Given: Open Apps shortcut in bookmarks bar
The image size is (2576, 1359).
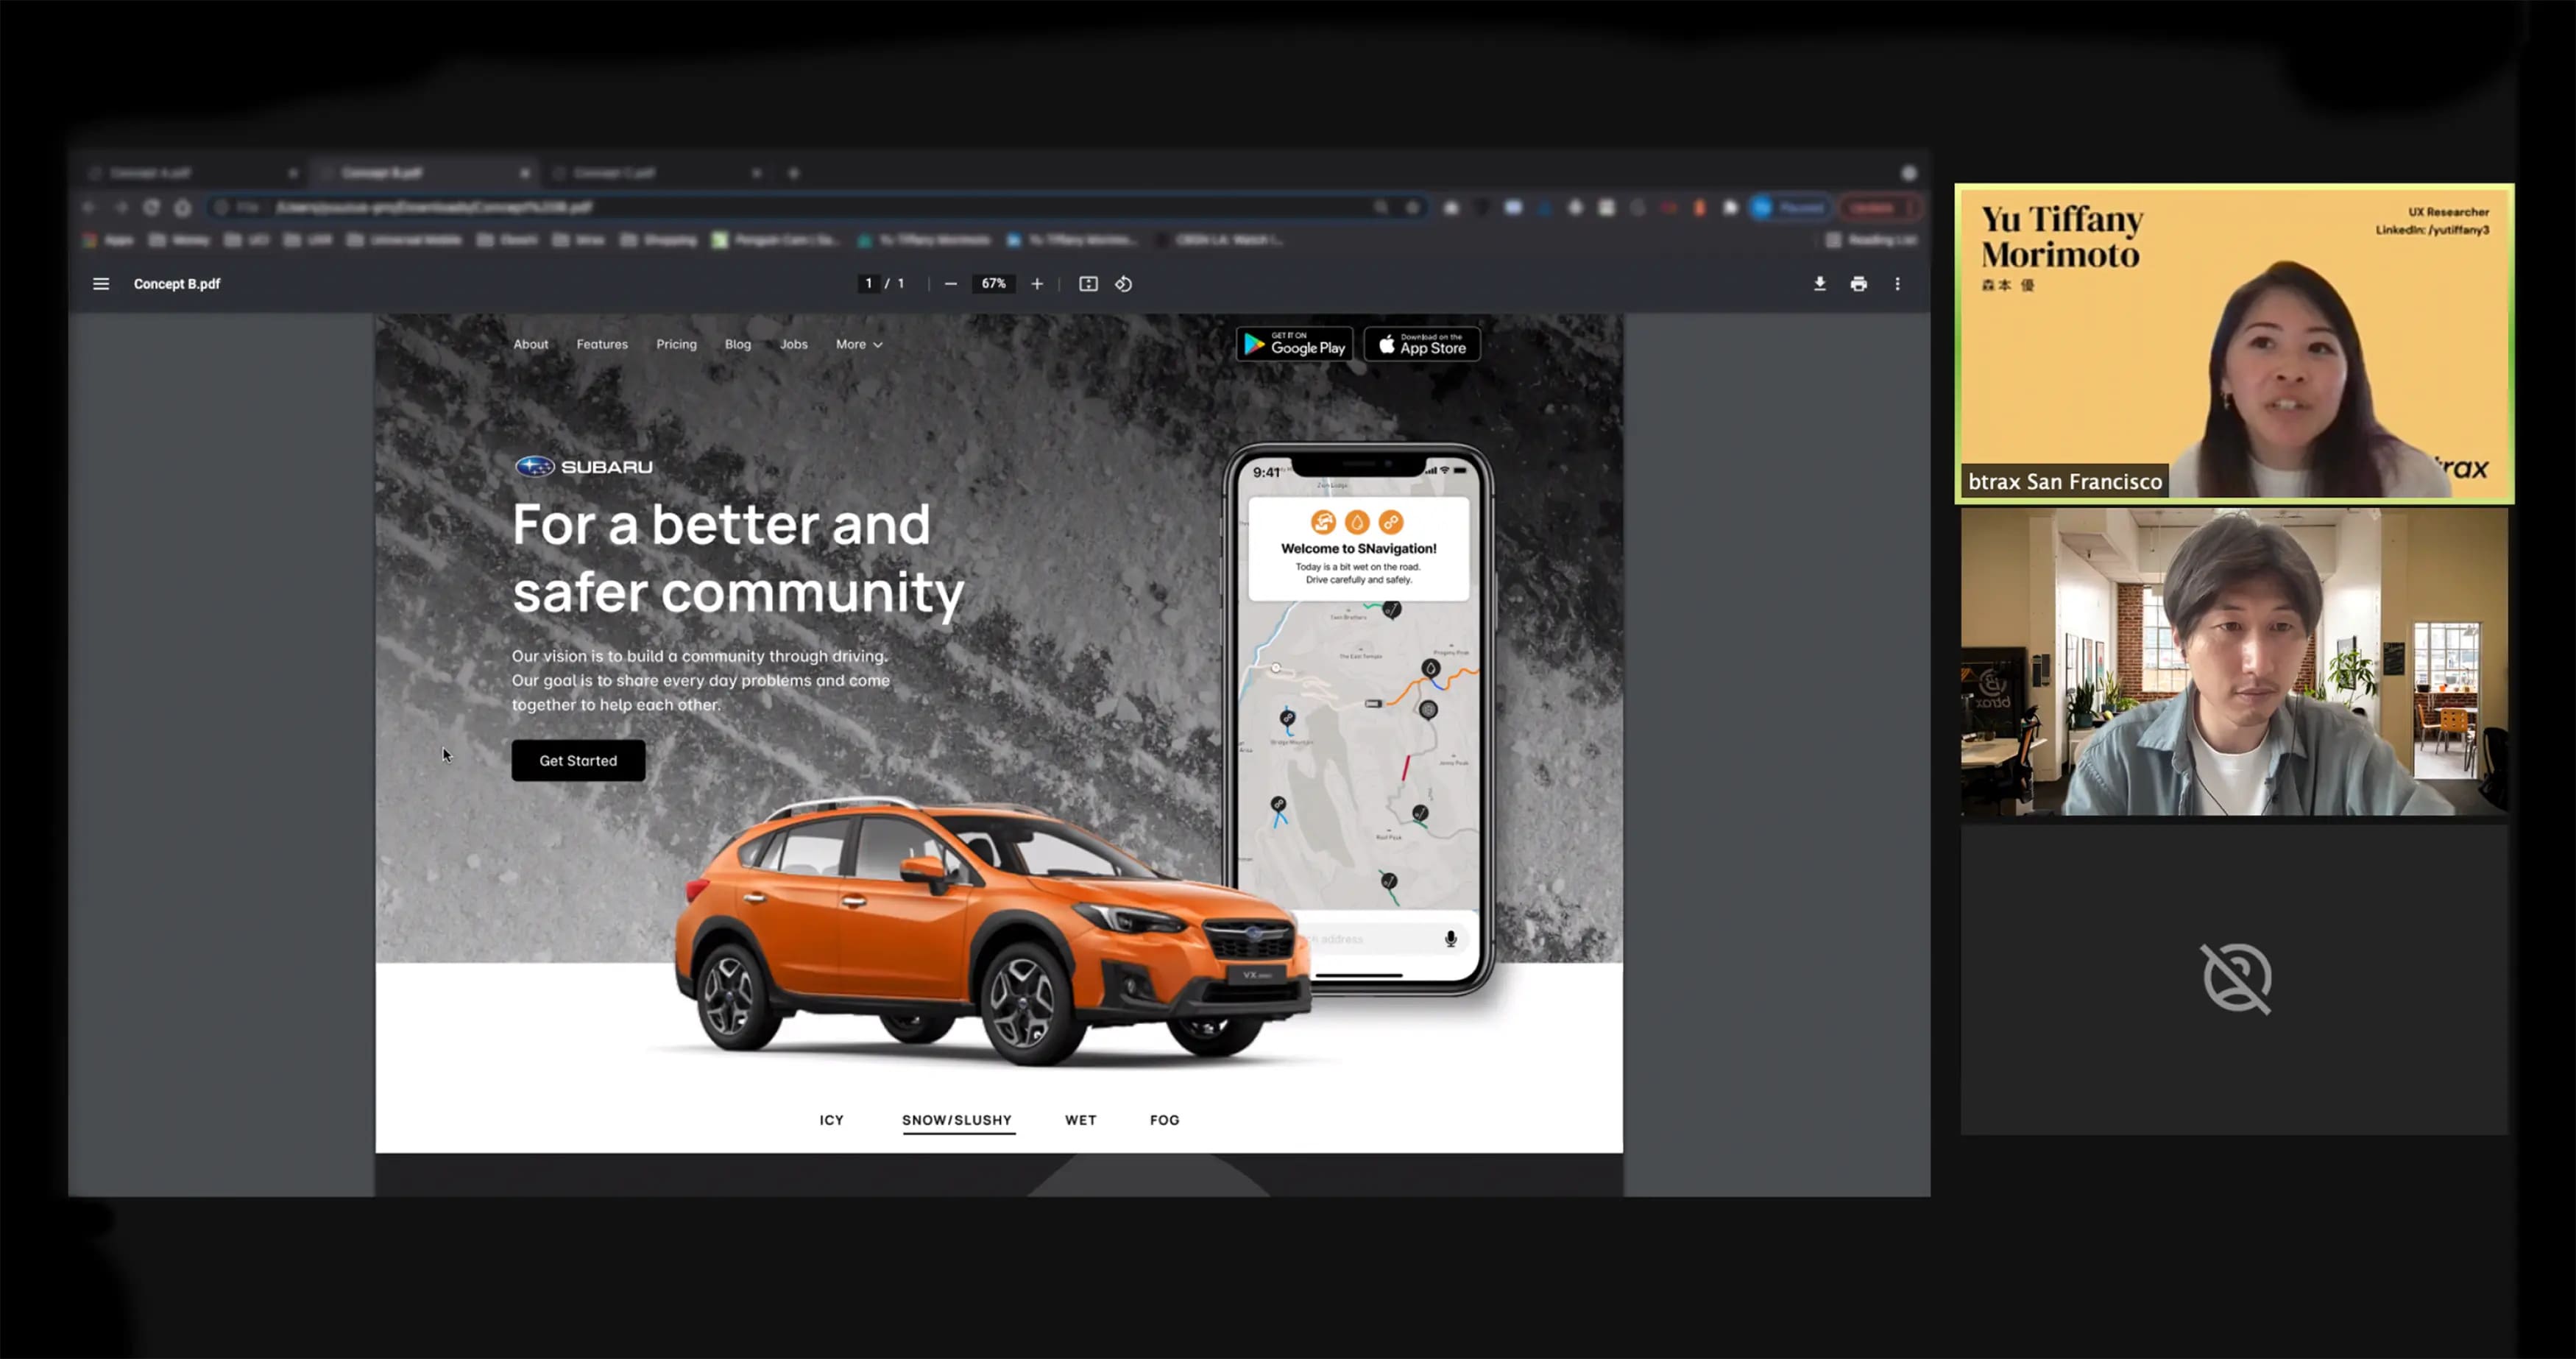Looking at the screenshot, I should tap(108, 240).
